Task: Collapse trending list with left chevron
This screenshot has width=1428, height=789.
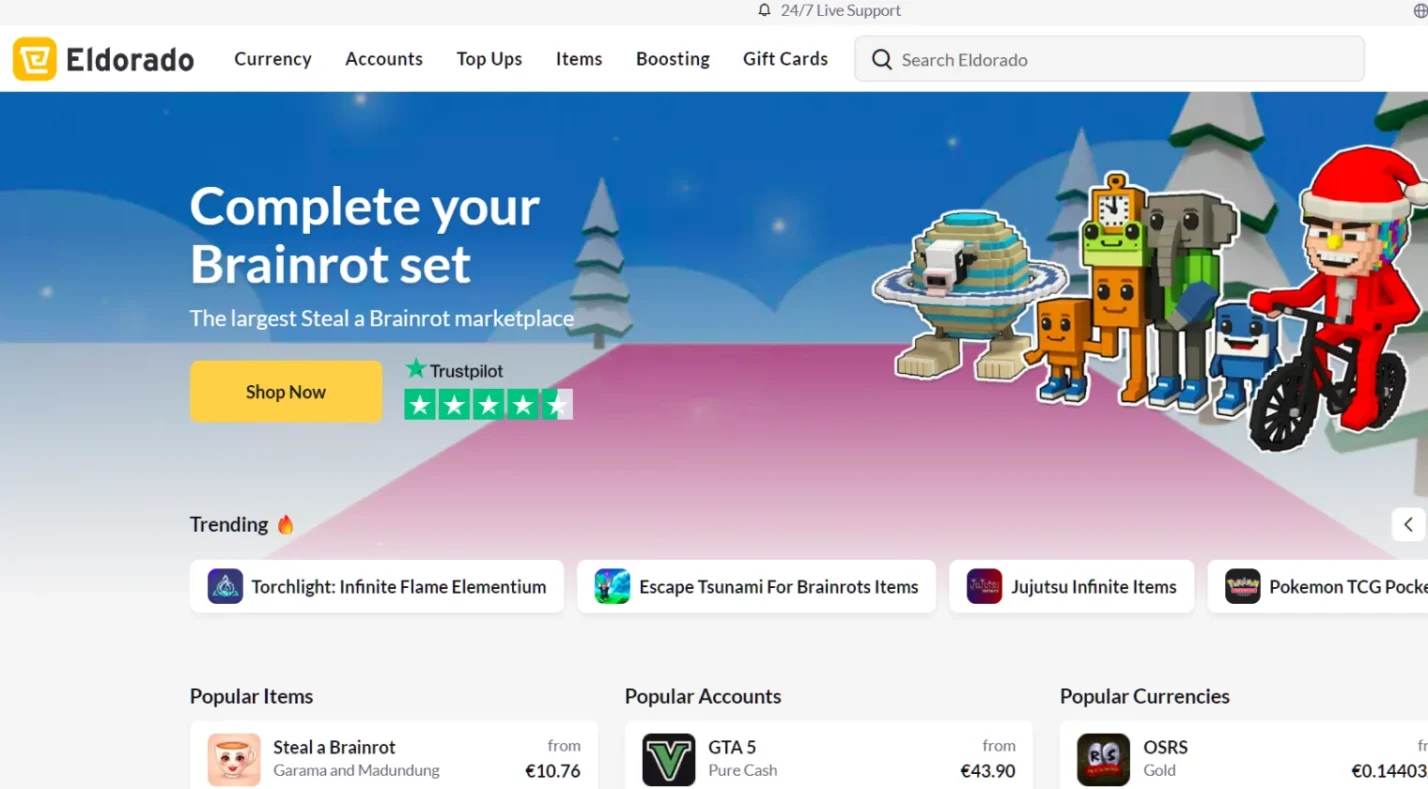Action: click(x=1408, y=524)
